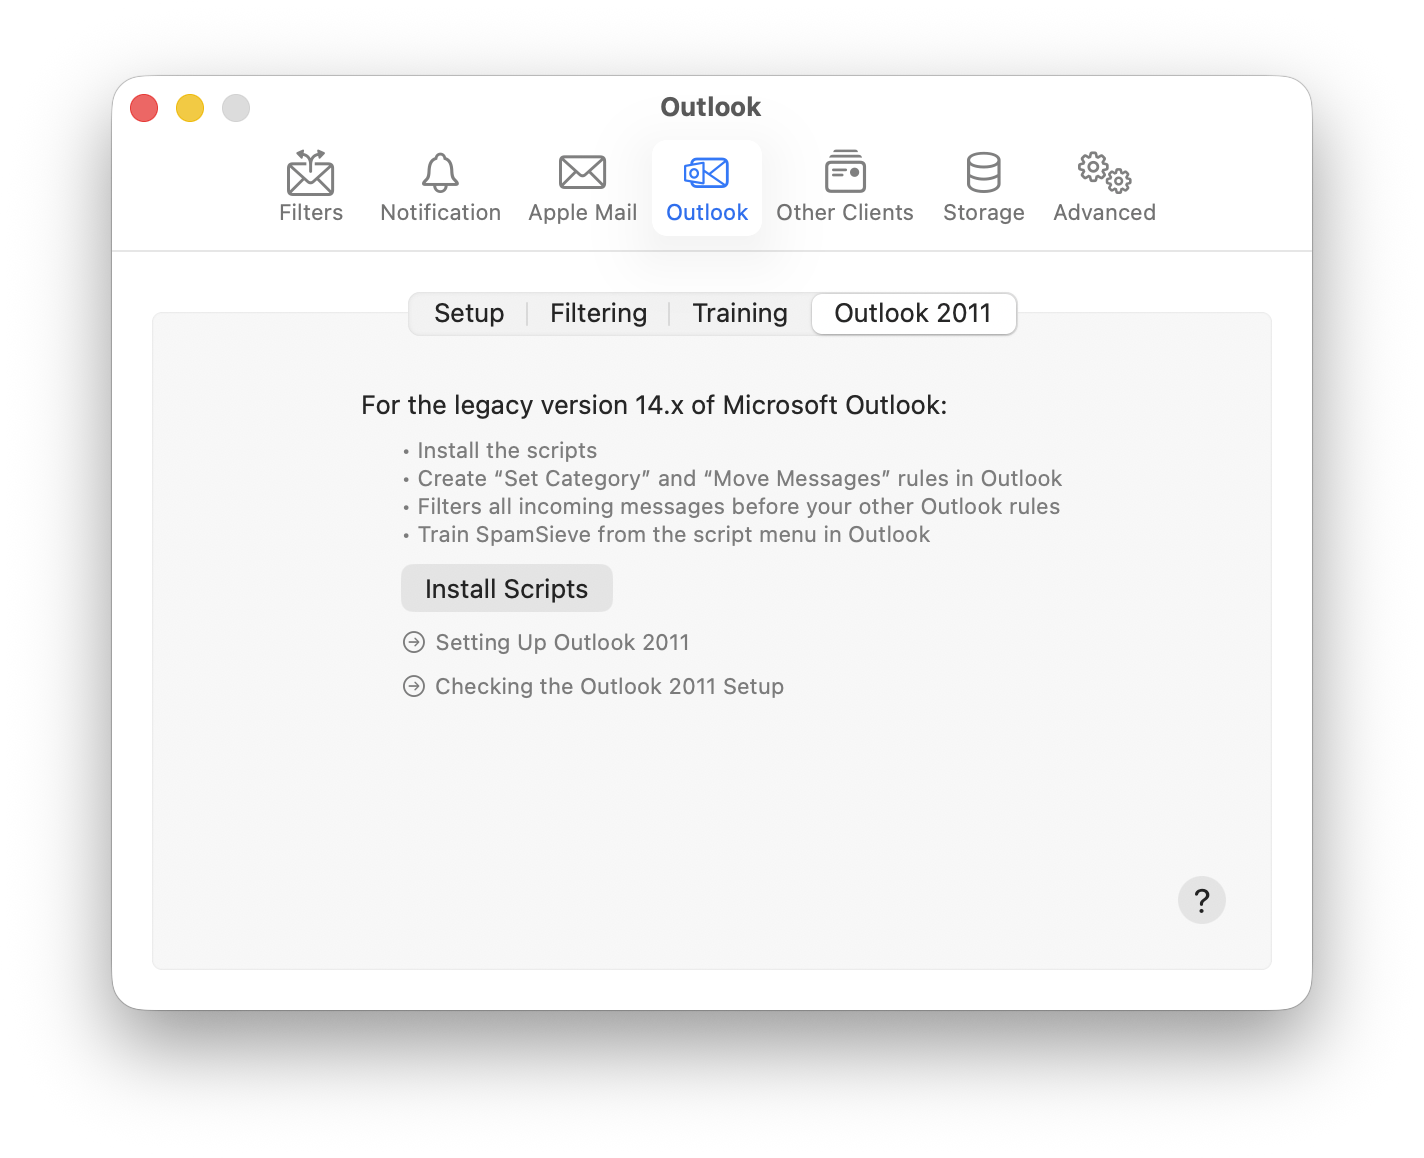Click the legacy version 14.x heading text
The height and width of the screenshot is (1158, 1424).
coord(654,405)
